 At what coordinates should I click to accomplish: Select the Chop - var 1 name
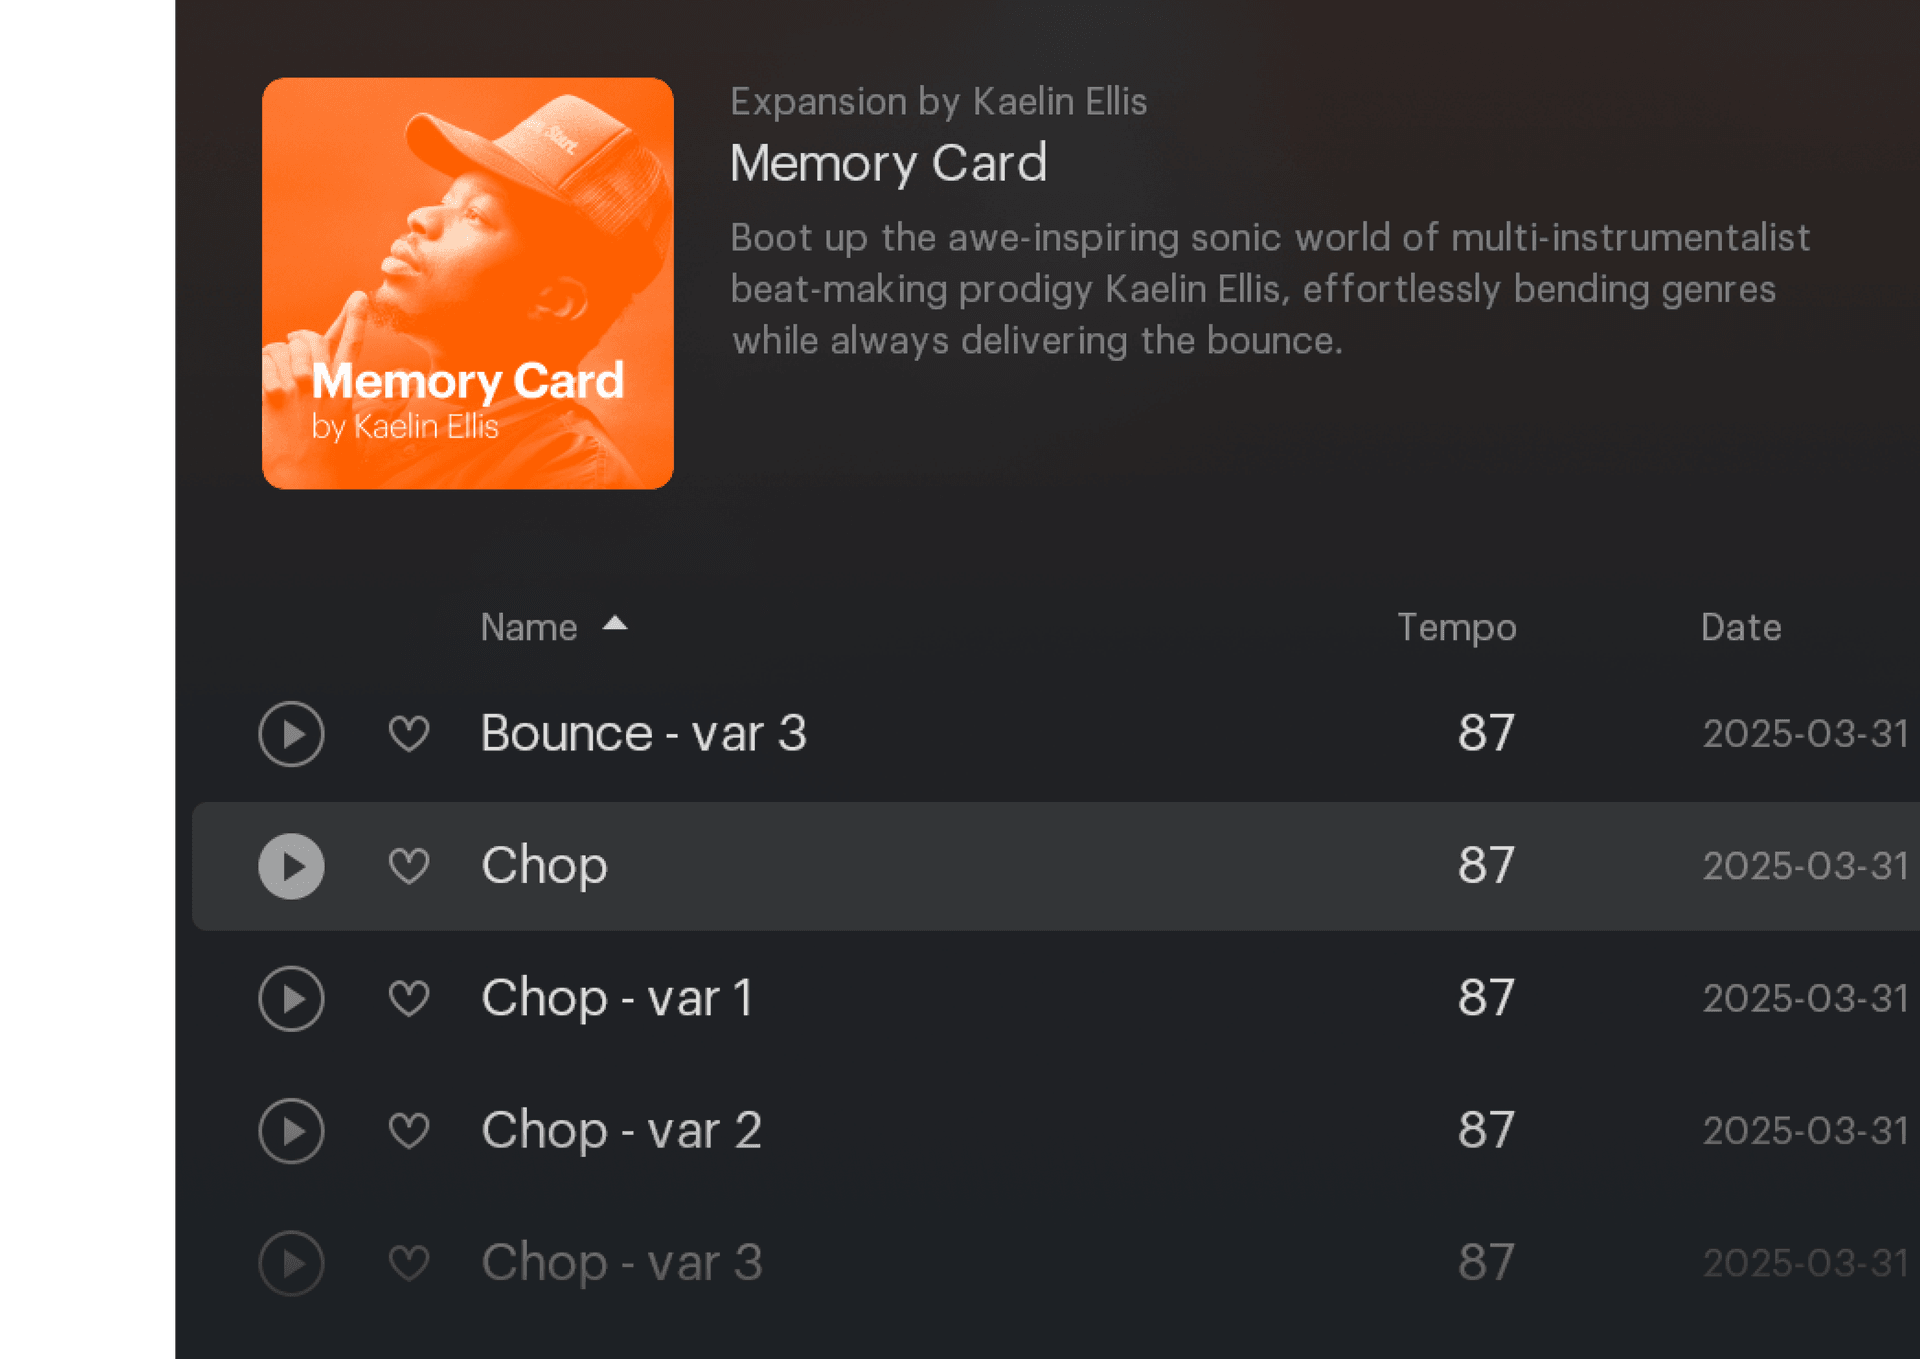(617, 998)
